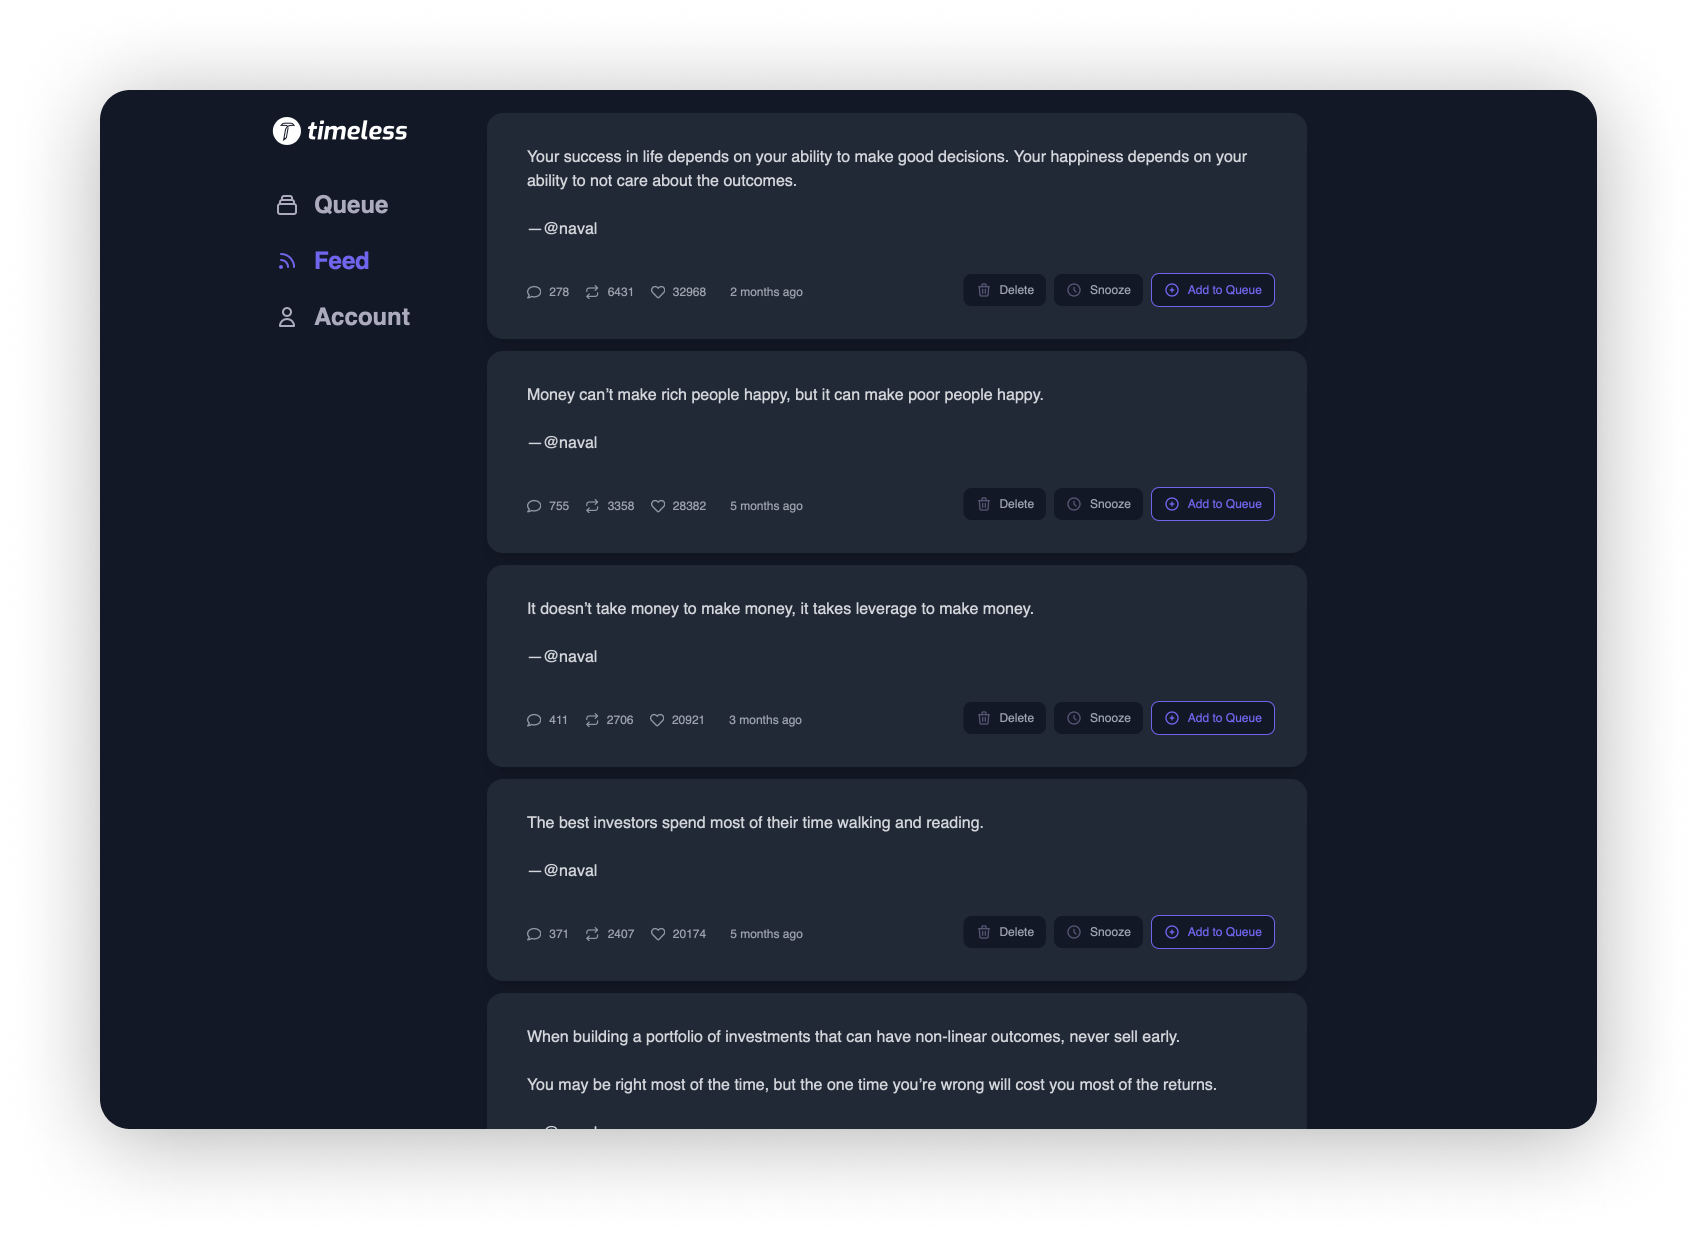Click the heart icon showing 20174 likes

click(658, 934)
